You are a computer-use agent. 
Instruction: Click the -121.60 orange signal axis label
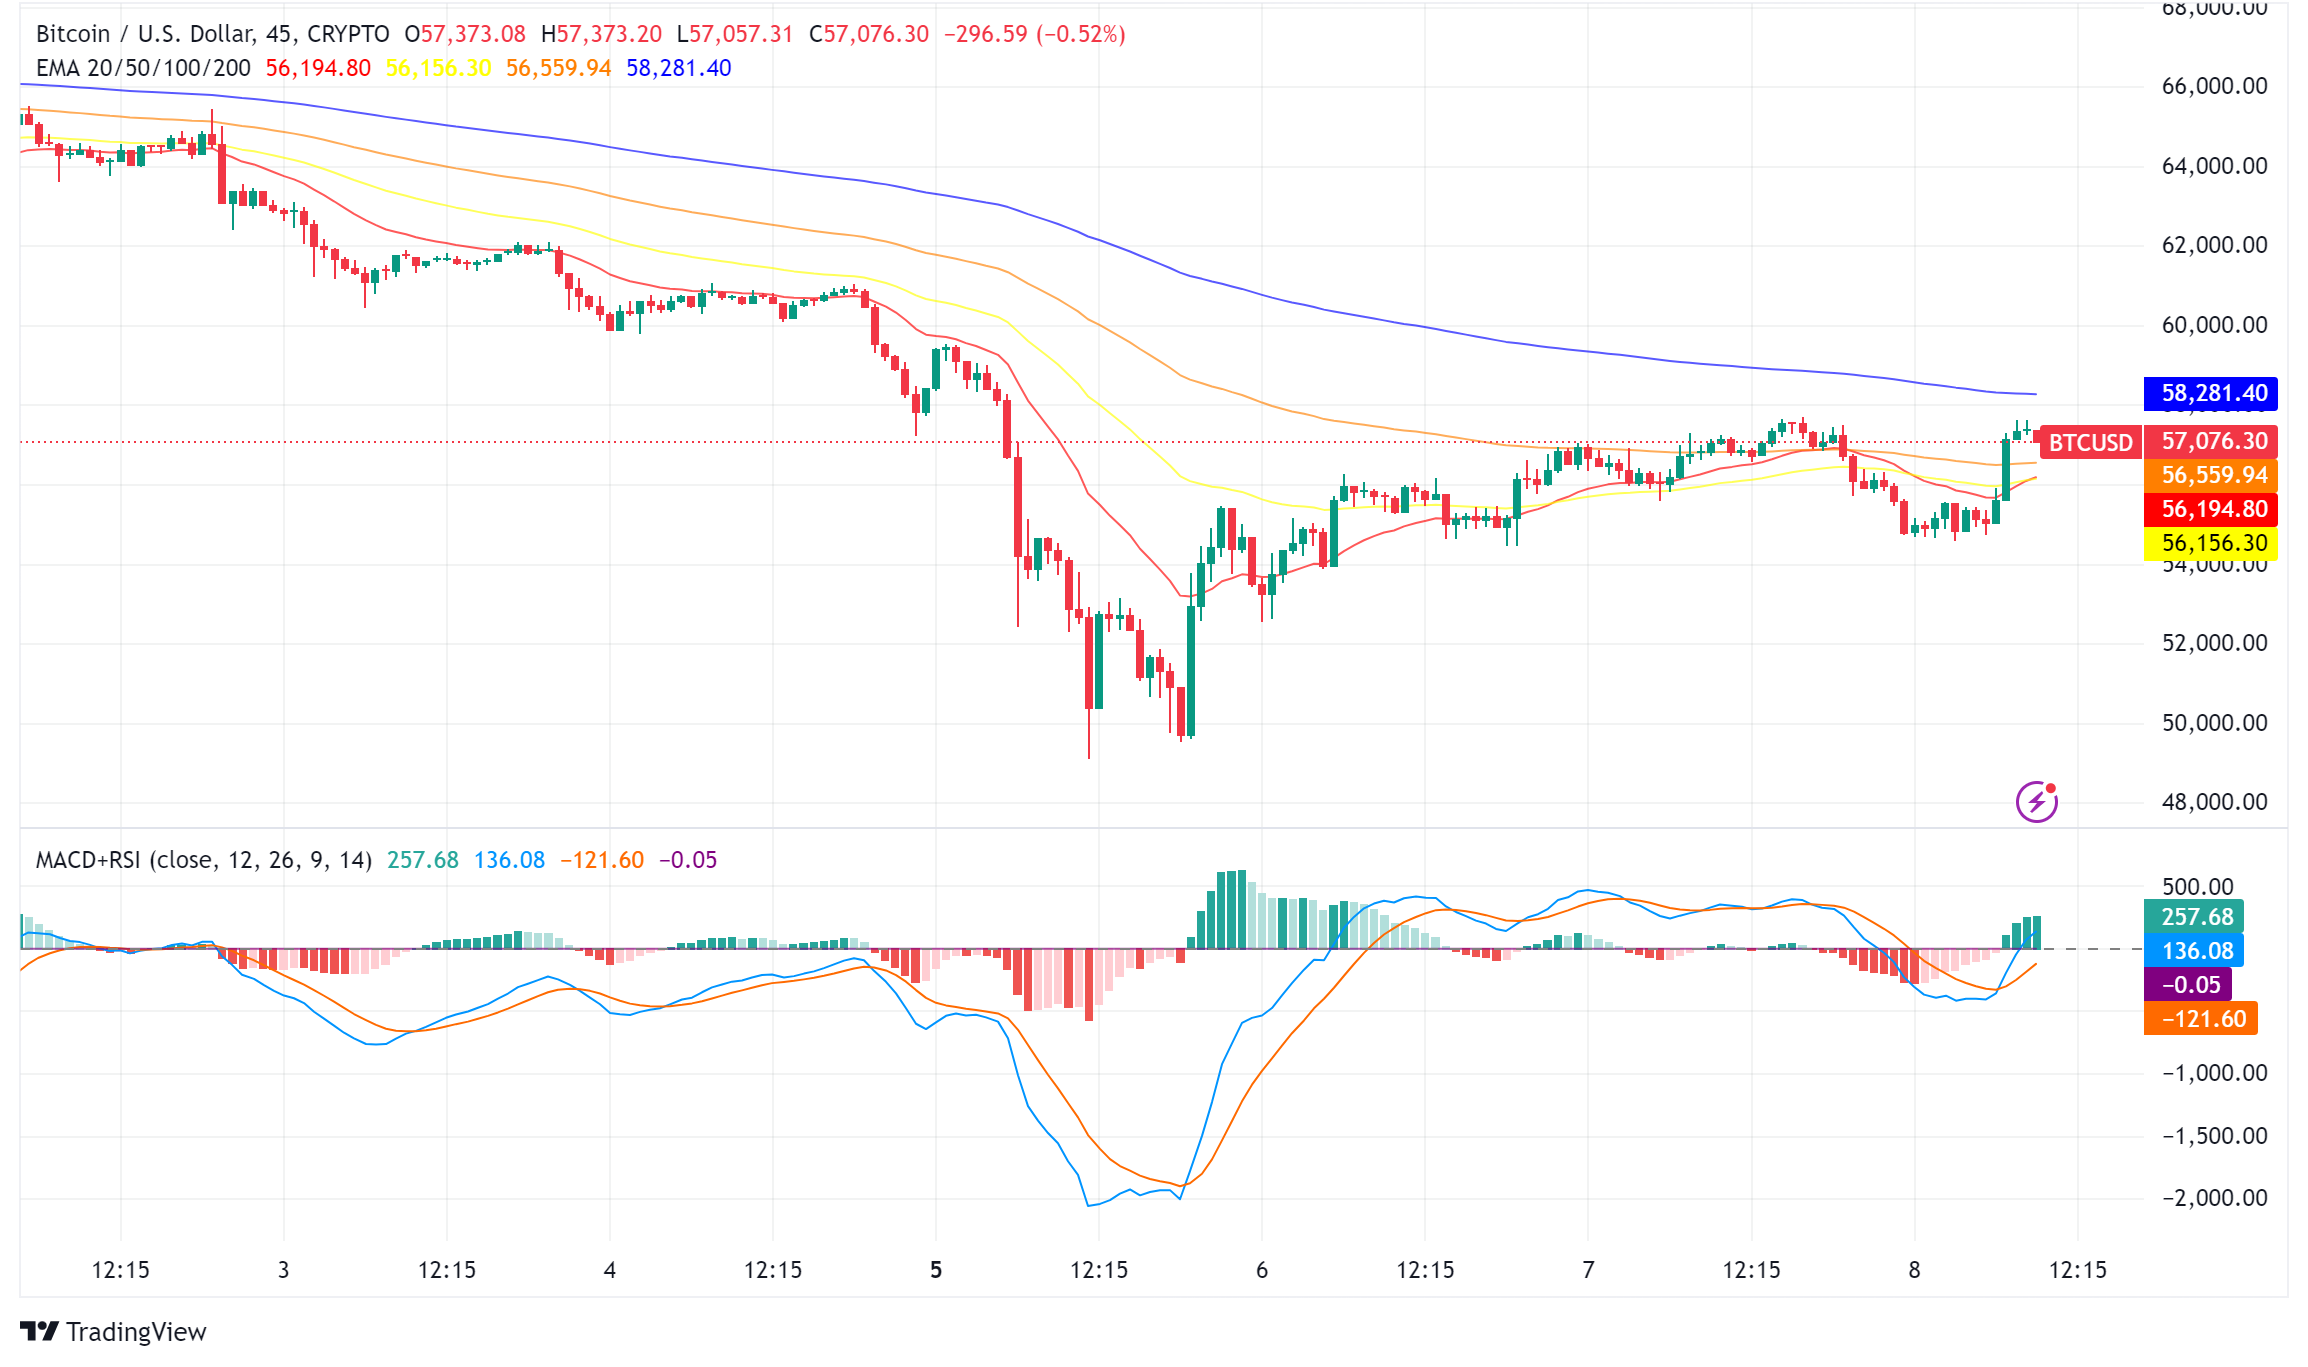(2201, 1019)
